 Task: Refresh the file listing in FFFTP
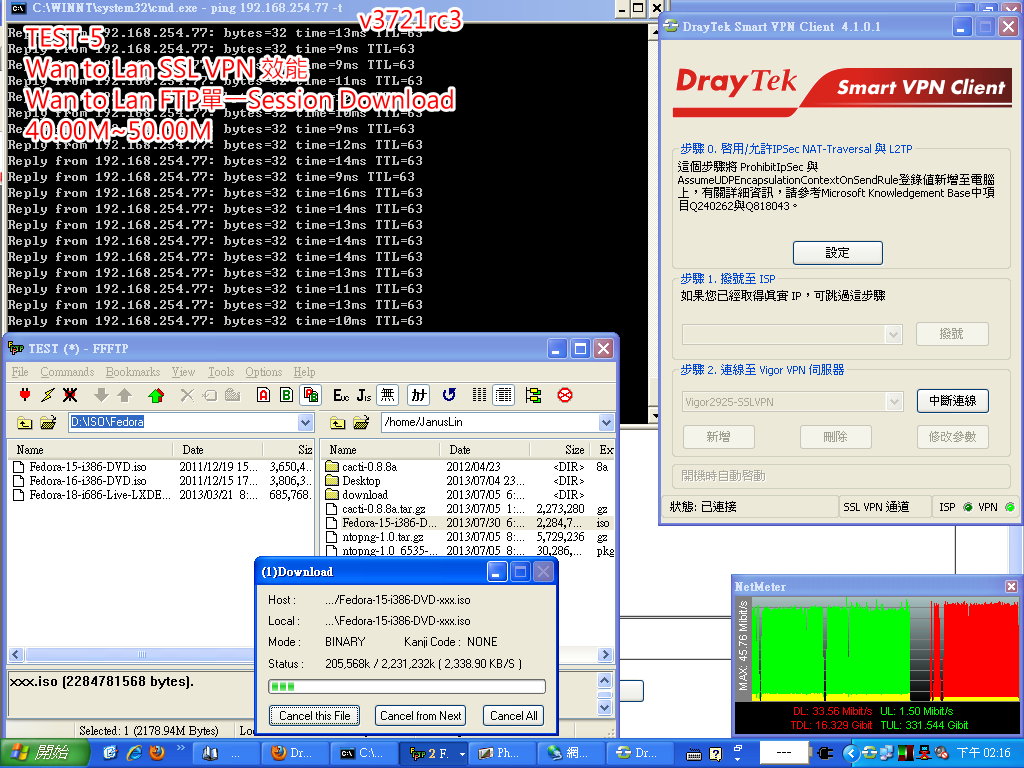click(449, 395)
